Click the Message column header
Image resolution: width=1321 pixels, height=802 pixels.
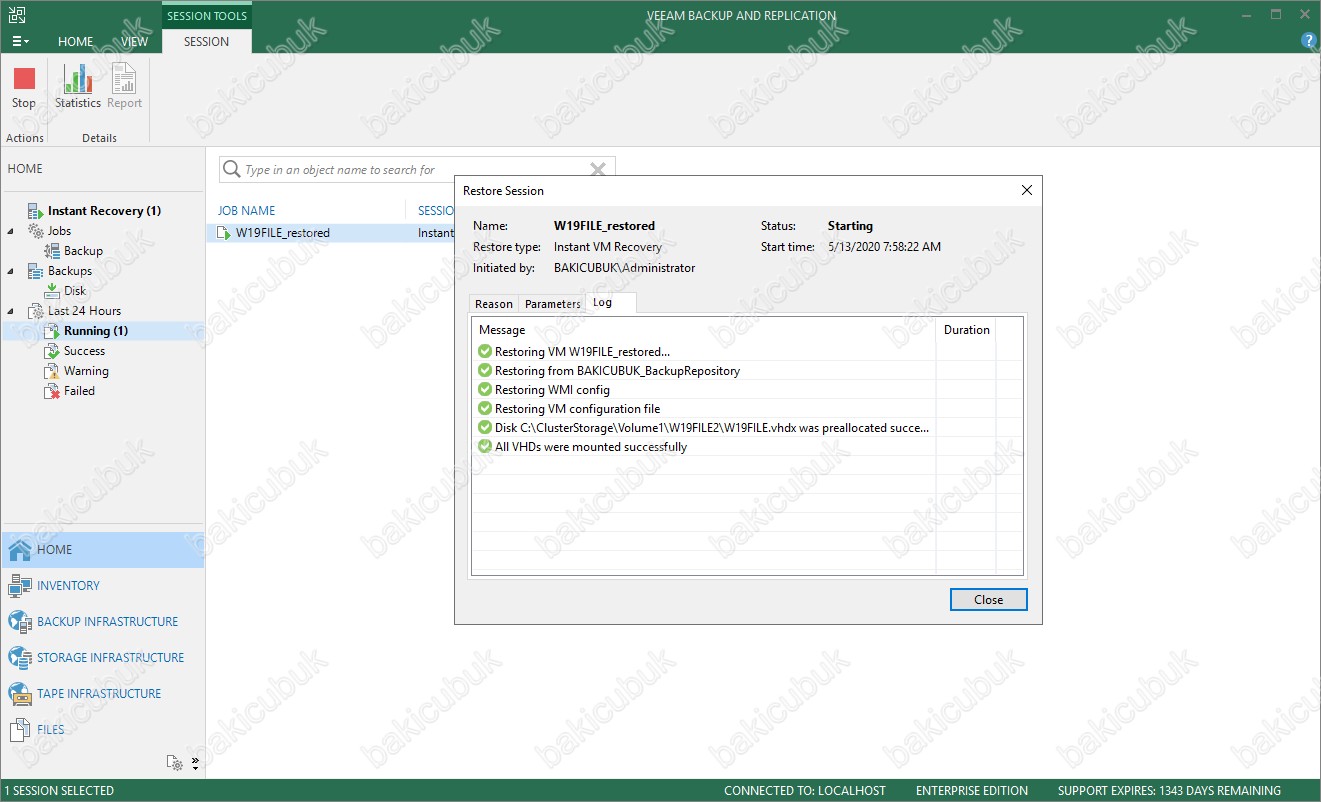pyautogui.click(x=703, y=330)
